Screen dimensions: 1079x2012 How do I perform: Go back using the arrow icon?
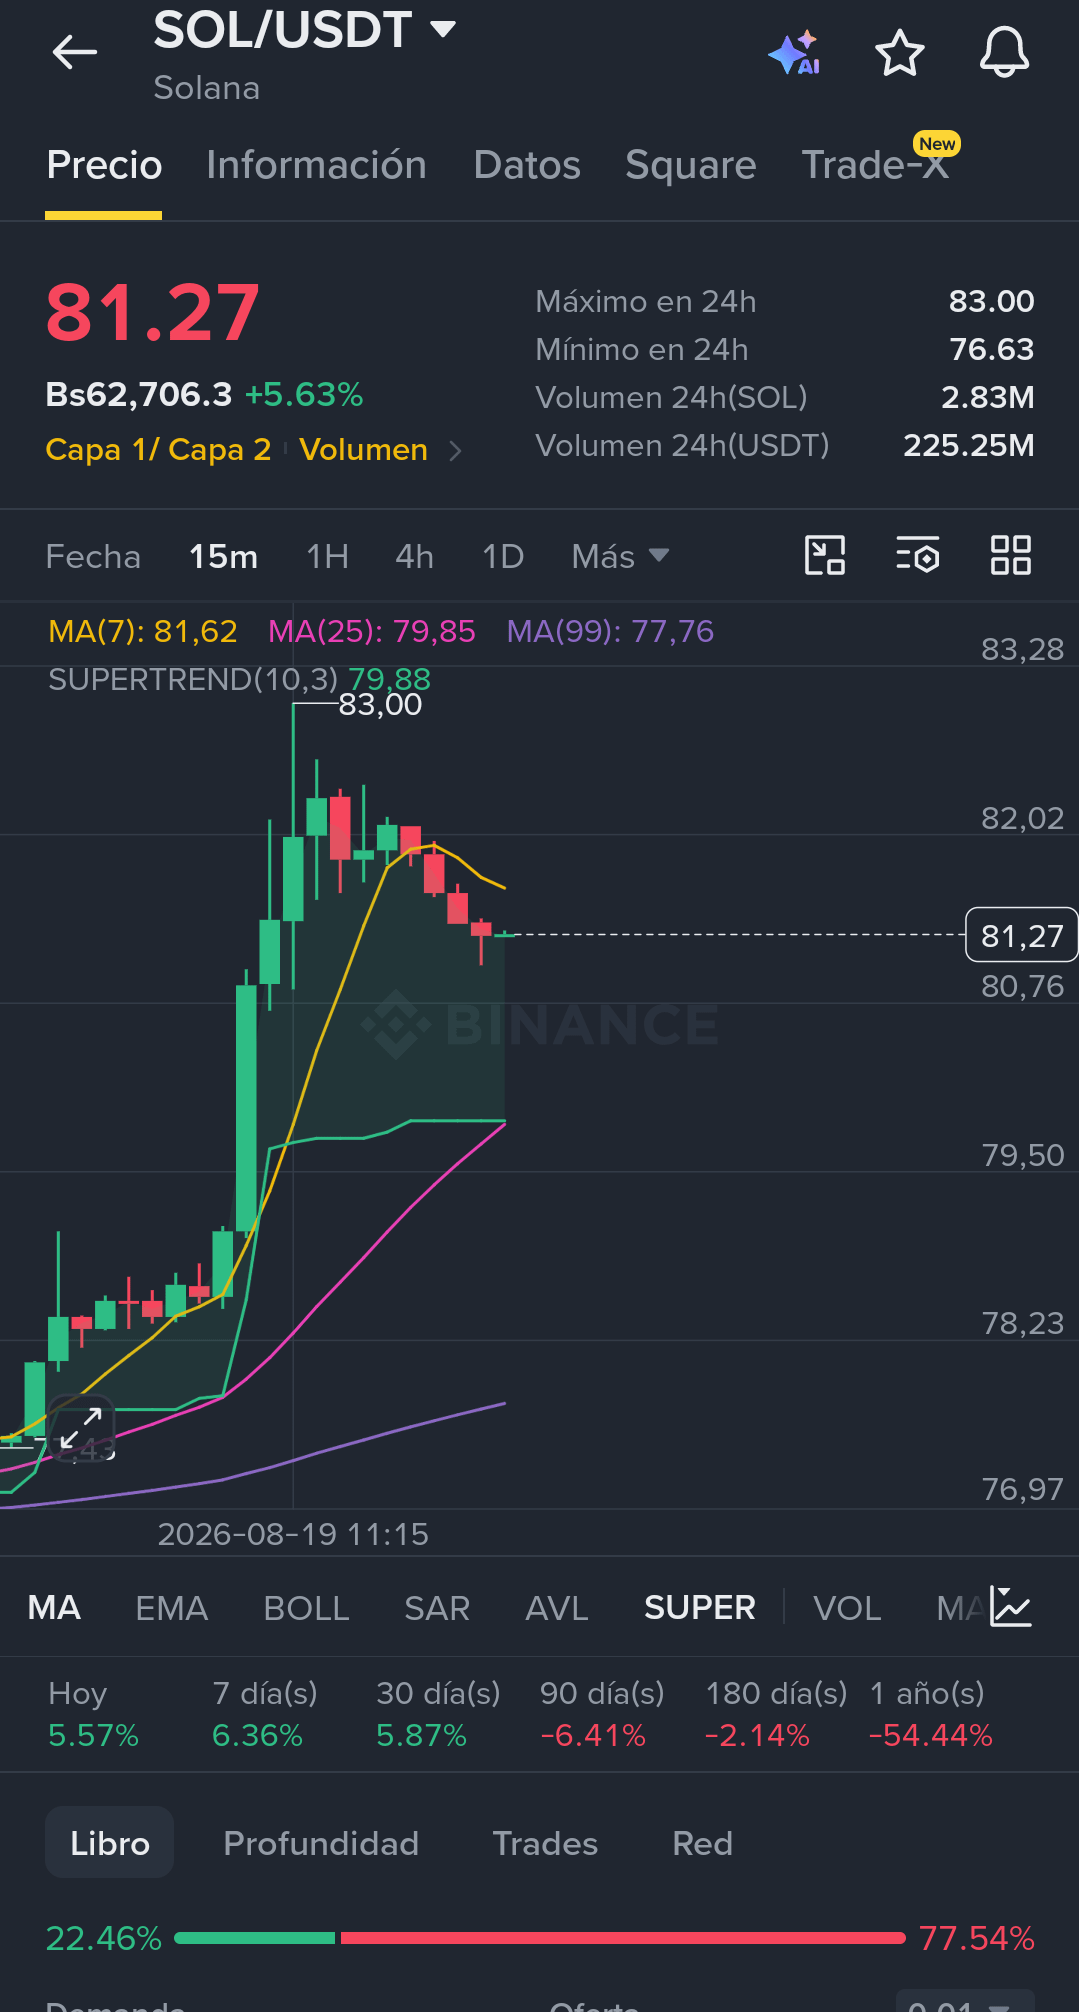(x=75, y=52)
